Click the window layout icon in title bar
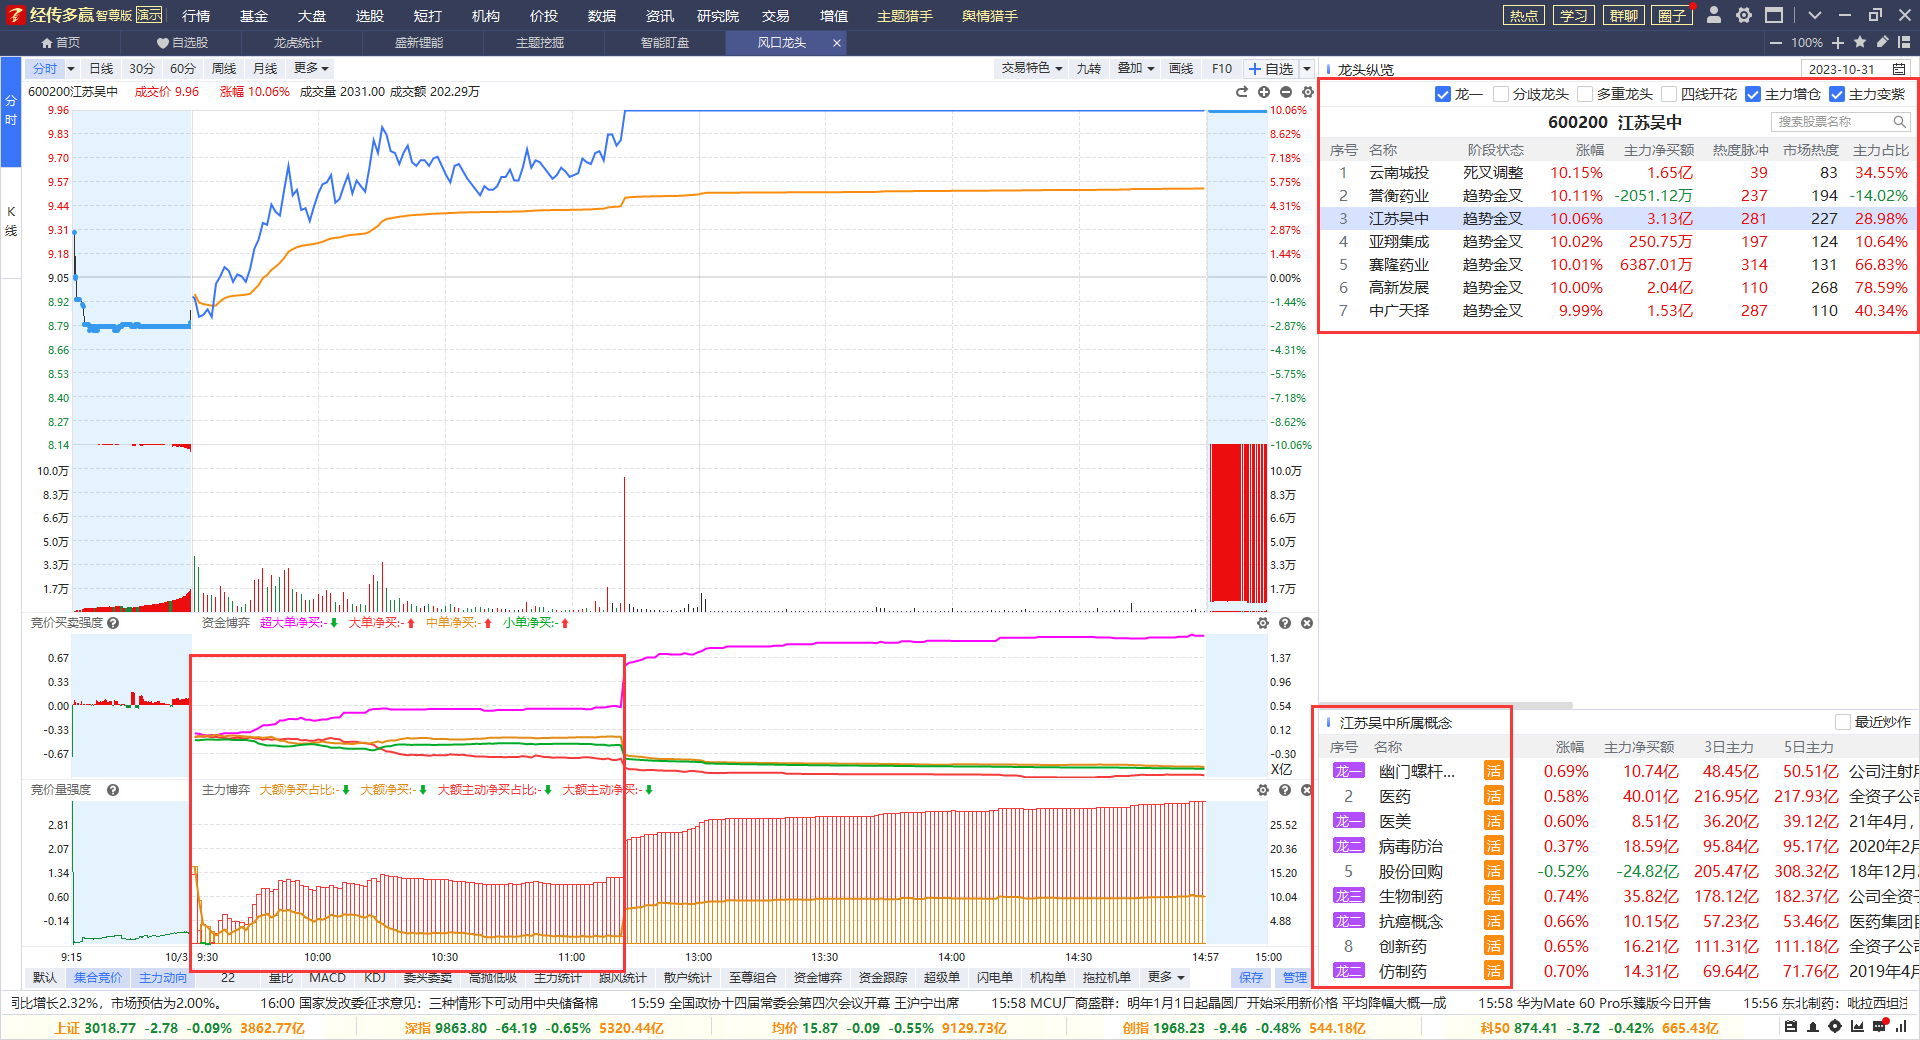Image resolution: width=1920 pixels, height=1040 pixels. 1774,15
